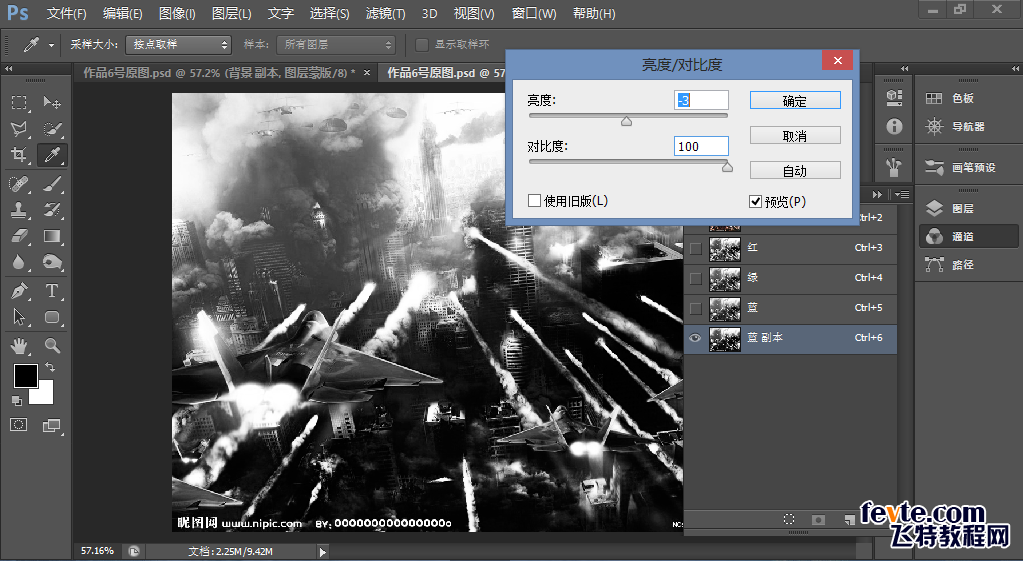Click 自动 button in dialog
Viewport: 1023px width, 561px height.
click(x=795, y=171)
